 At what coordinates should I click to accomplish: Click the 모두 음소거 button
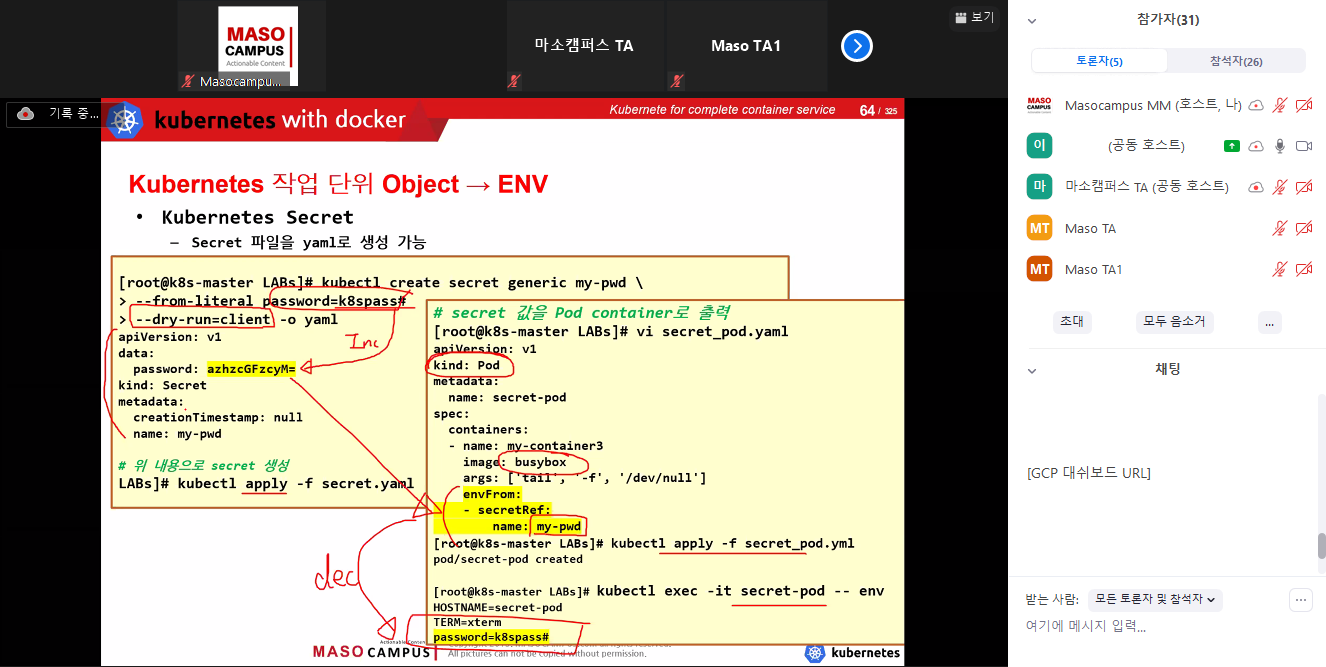pos(1175,322)
